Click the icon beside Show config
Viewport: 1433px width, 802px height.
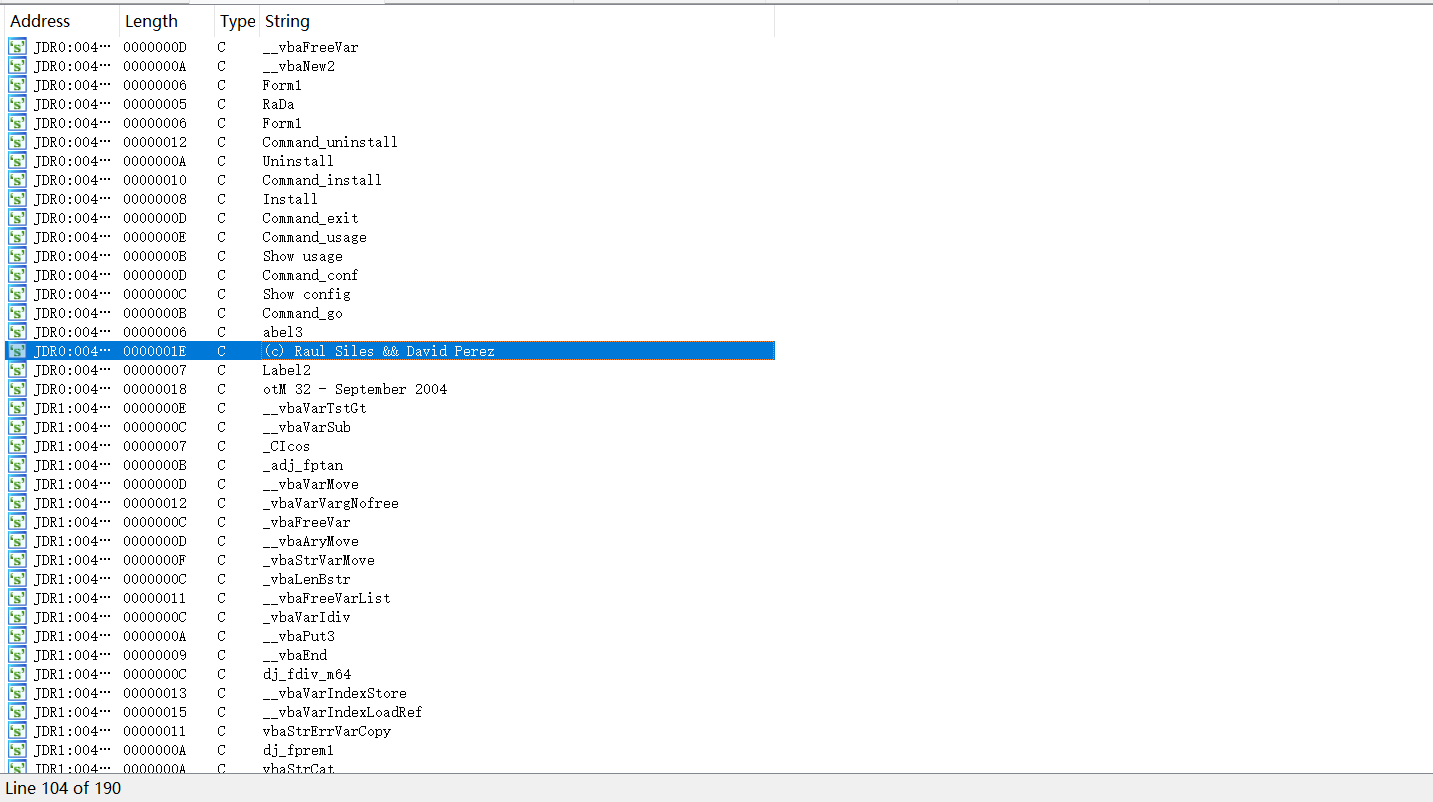(17, 294)
